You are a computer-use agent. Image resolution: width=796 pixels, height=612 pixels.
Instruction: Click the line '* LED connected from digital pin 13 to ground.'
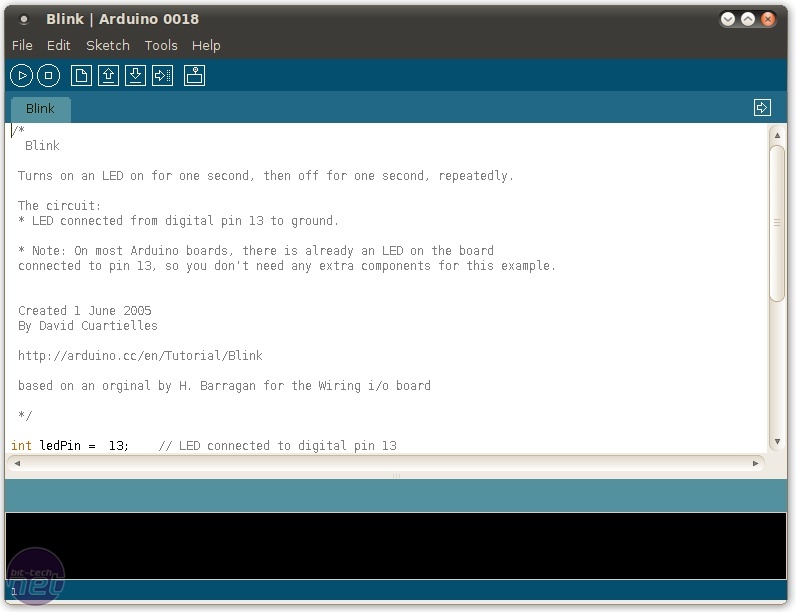coord(178,221)
